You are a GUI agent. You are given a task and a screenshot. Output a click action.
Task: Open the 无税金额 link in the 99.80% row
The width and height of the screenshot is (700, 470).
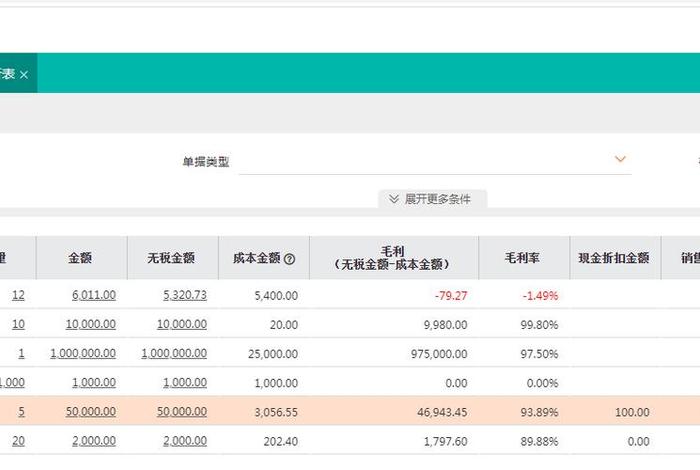point(182,324)
